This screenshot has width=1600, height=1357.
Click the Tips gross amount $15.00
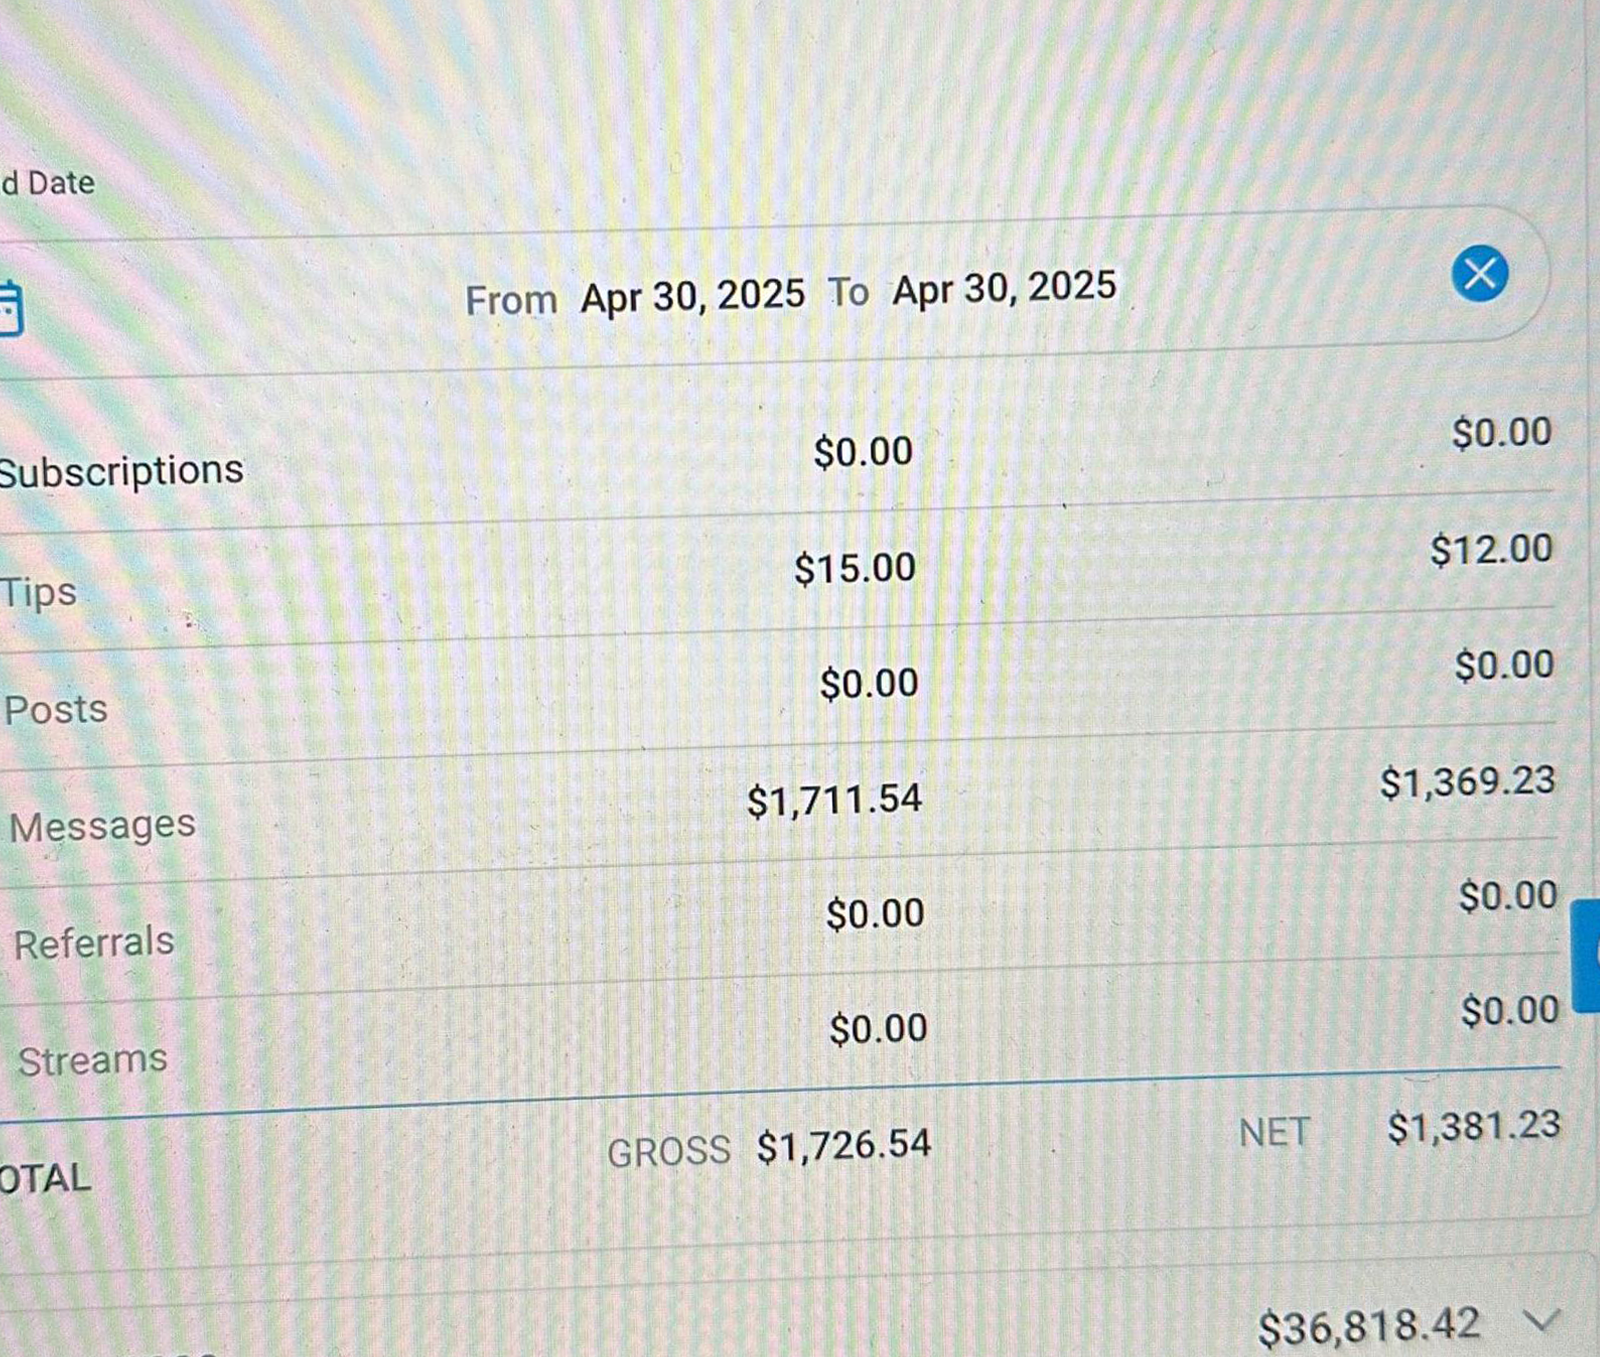(x=855, y=568)
